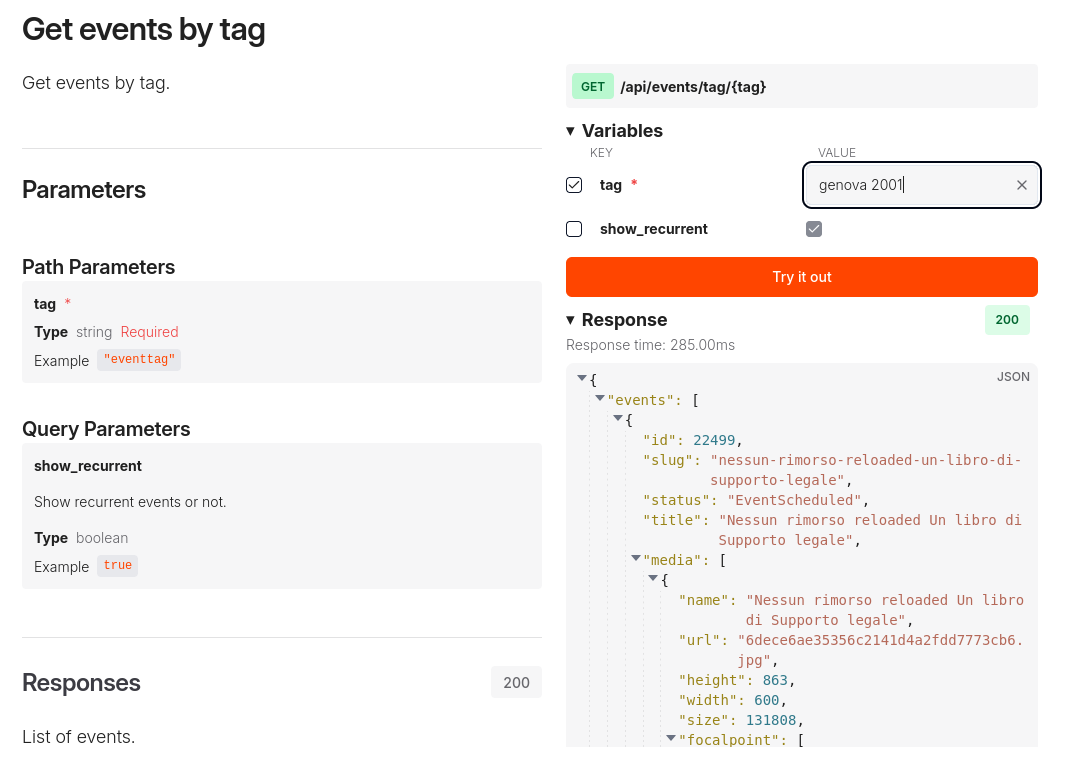Toggle the show_recurrent value checkbox

click(x=813, y=229)
